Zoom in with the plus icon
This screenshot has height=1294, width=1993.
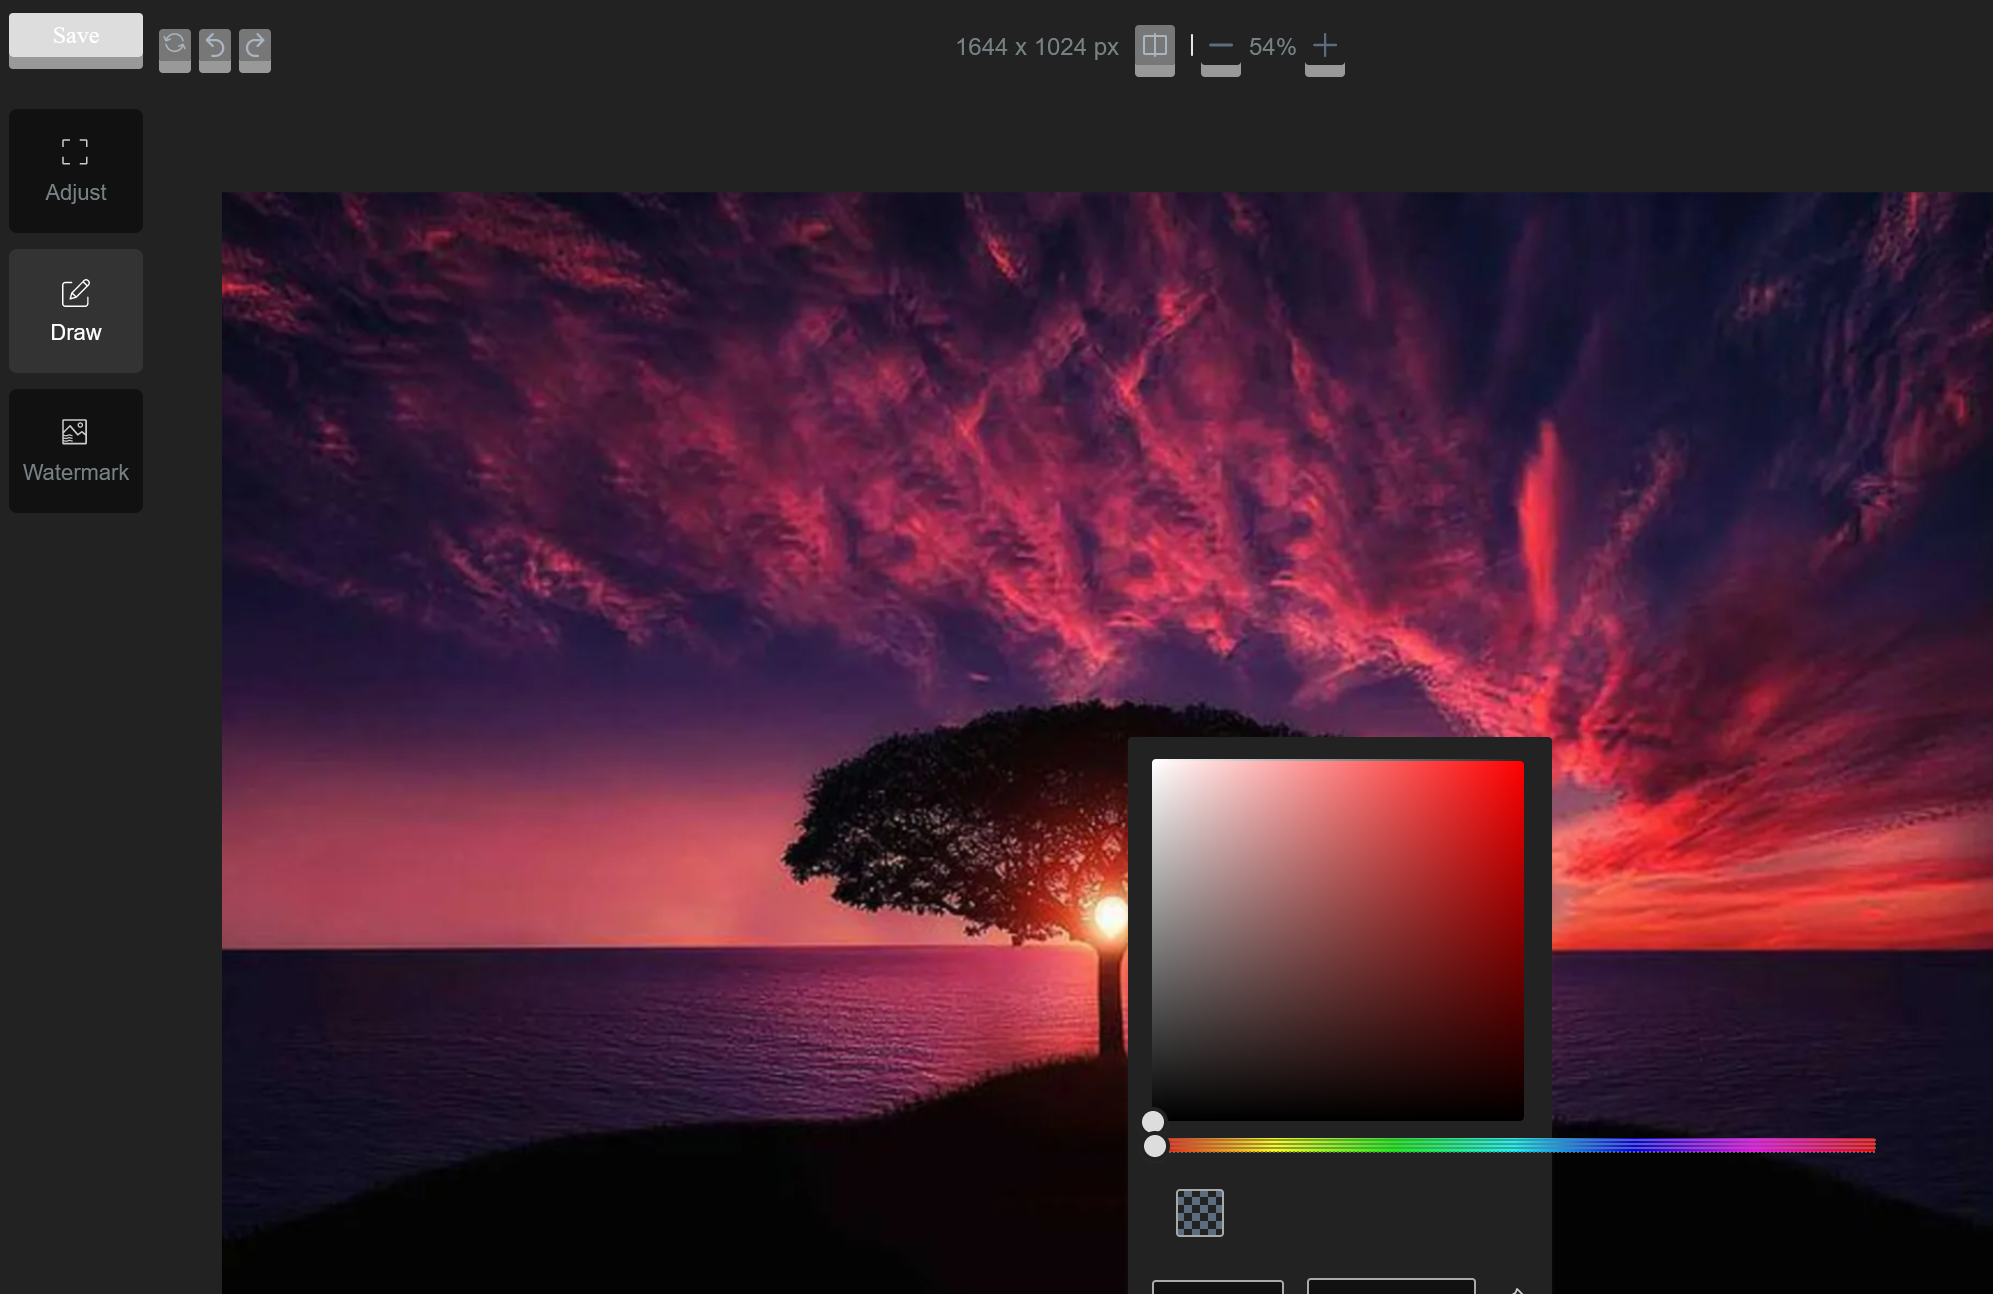point(1324,46)
